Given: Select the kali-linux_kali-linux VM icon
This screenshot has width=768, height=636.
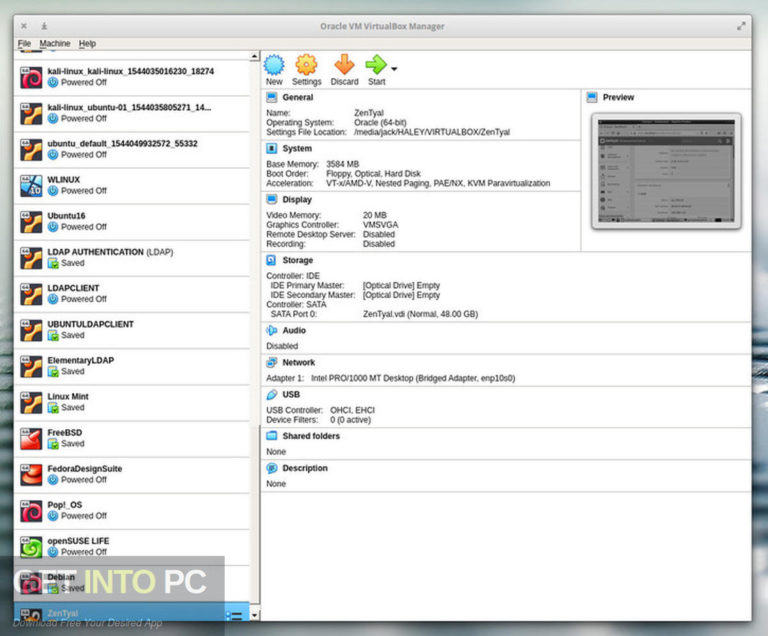Looking at the screenshot, I should 31,77.
